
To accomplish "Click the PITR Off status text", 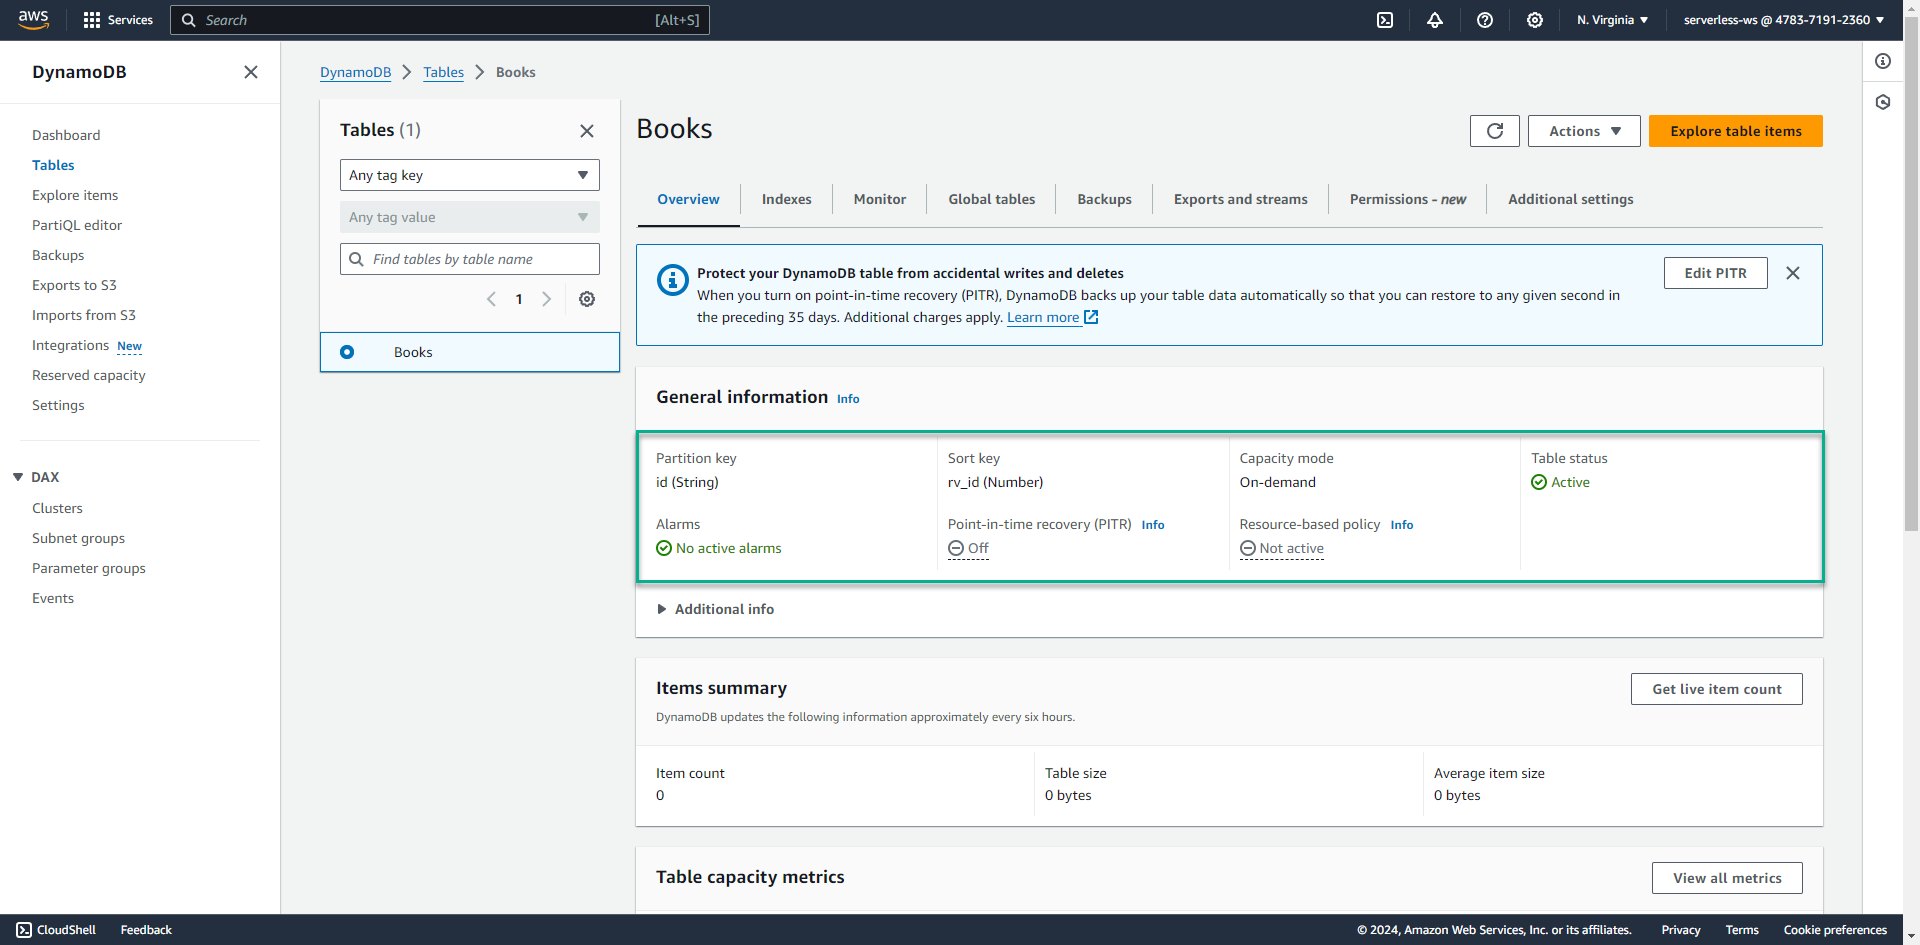I will pyautogui.click(x=978, y=548).
